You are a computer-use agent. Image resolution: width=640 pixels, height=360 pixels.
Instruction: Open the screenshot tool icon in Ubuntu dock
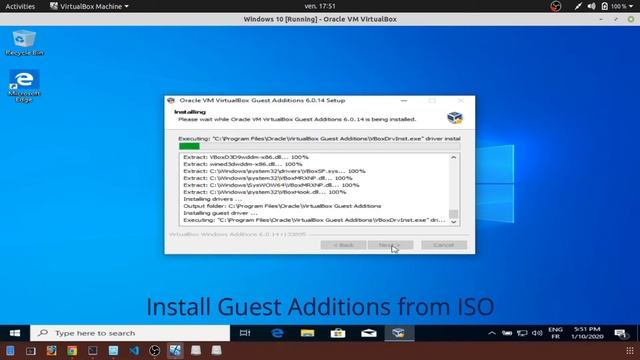[x=31, y=351]
